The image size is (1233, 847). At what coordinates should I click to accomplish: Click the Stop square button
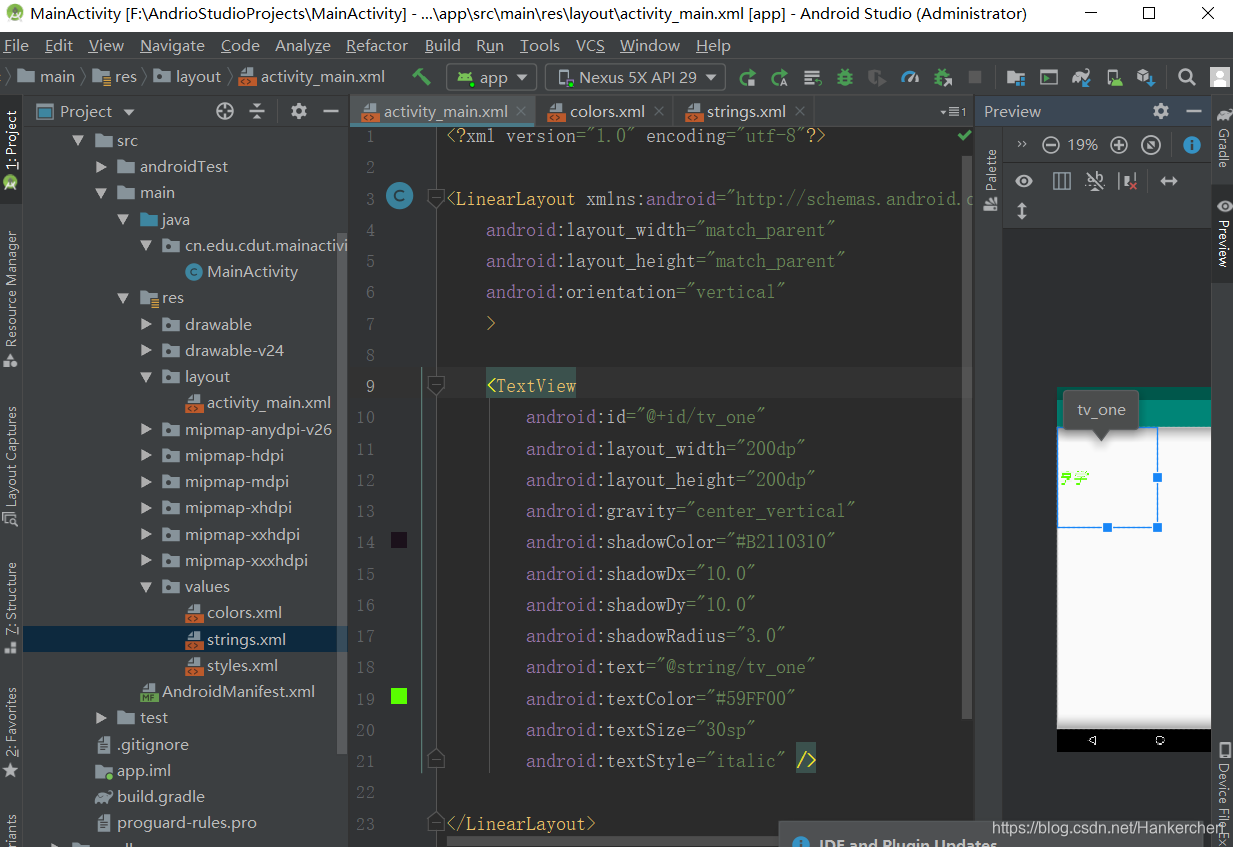pos(975,77)
